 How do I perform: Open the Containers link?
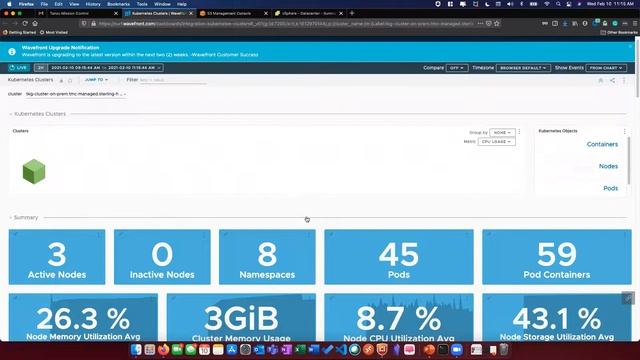coord(602,144)
